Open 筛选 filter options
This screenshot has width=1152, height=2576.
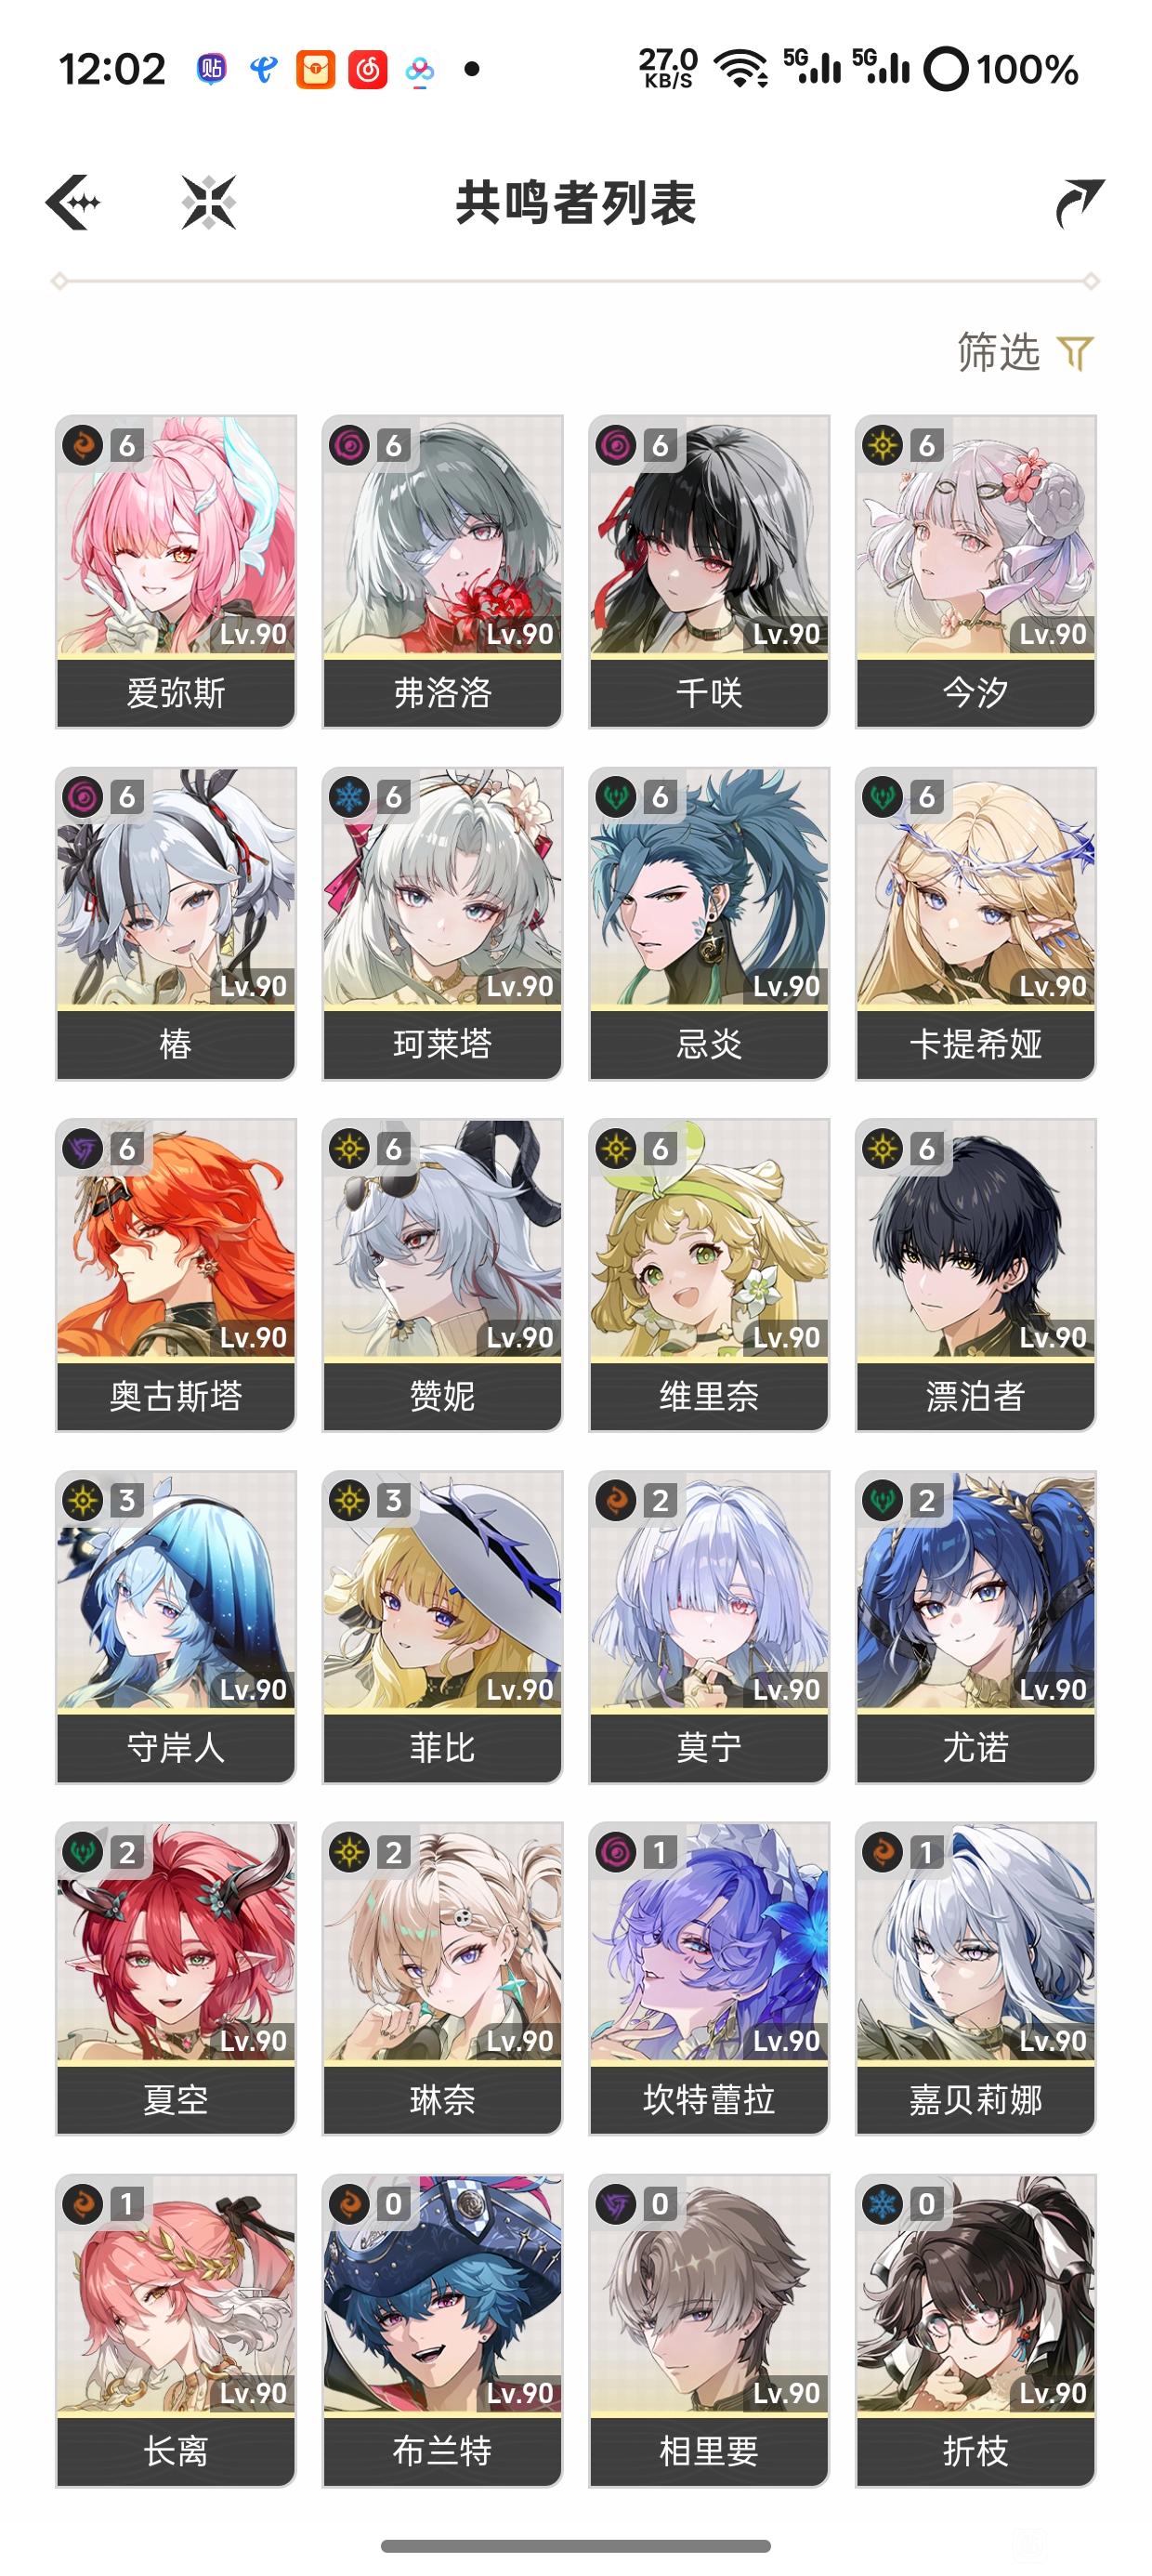pyautogui.click(x=1026, y=353)
